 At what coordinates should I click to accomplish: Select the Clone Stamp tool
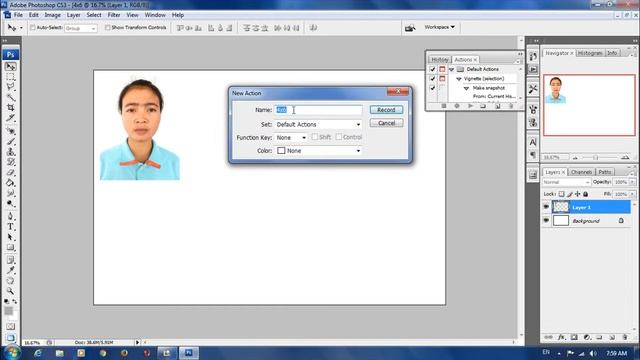pos(11,152)
